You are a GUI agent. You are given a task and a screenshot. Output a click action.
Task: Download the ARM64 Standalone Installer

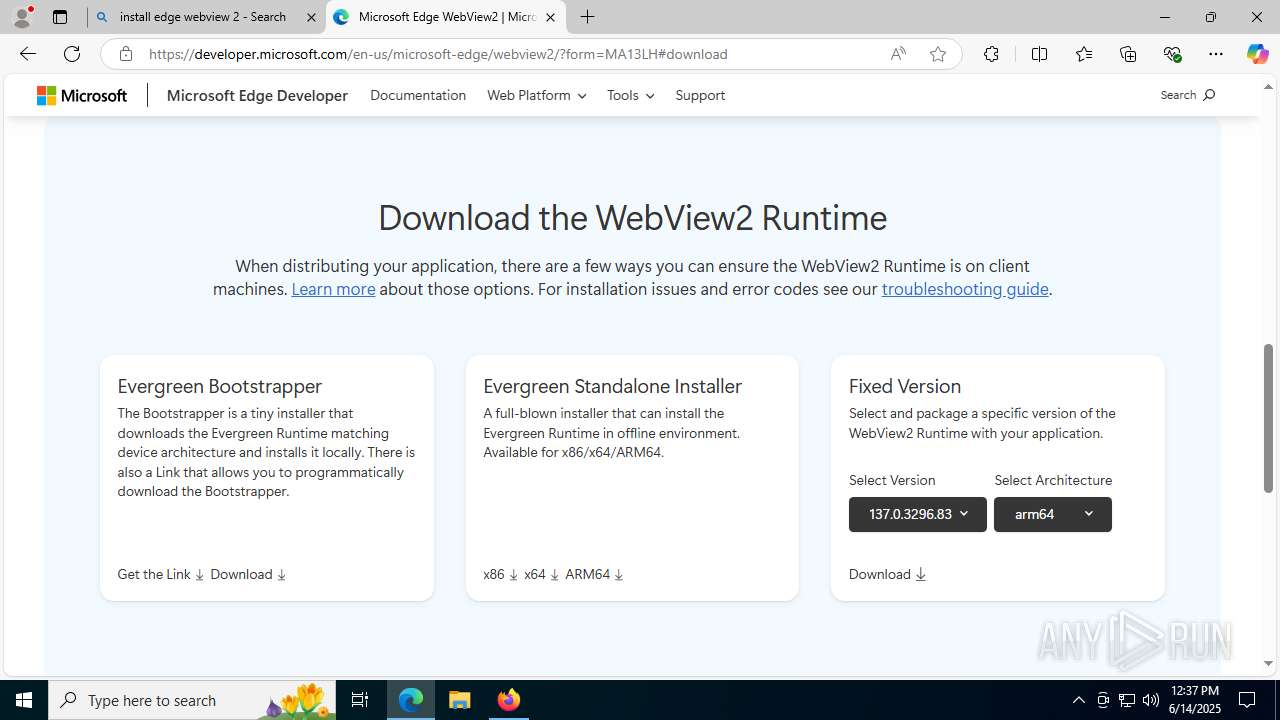594,574
